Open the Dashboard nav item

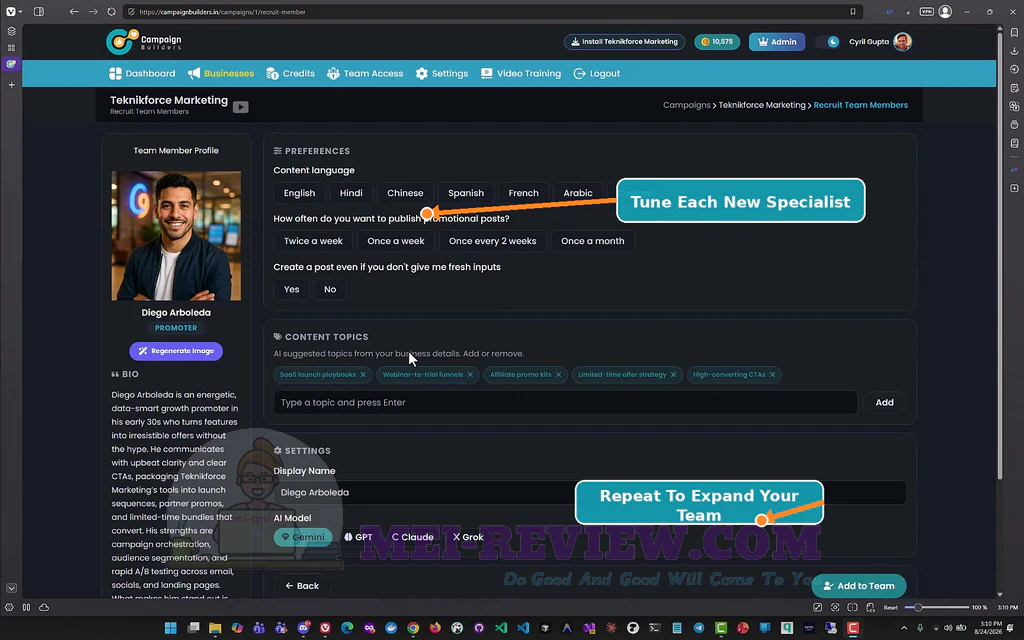(142, 74)
